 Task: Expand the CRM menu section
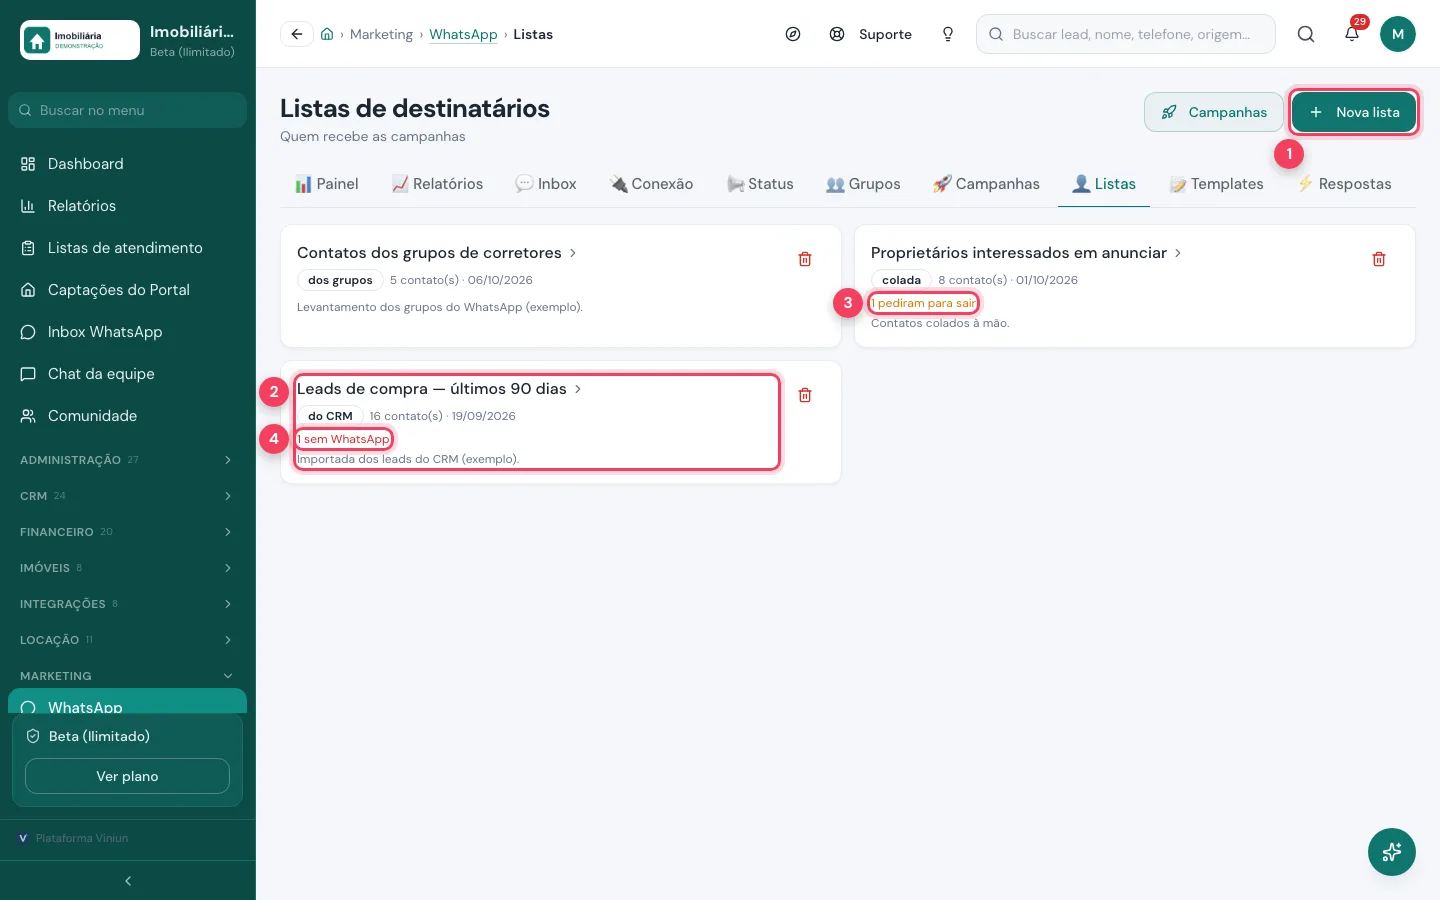coord(127,496)
